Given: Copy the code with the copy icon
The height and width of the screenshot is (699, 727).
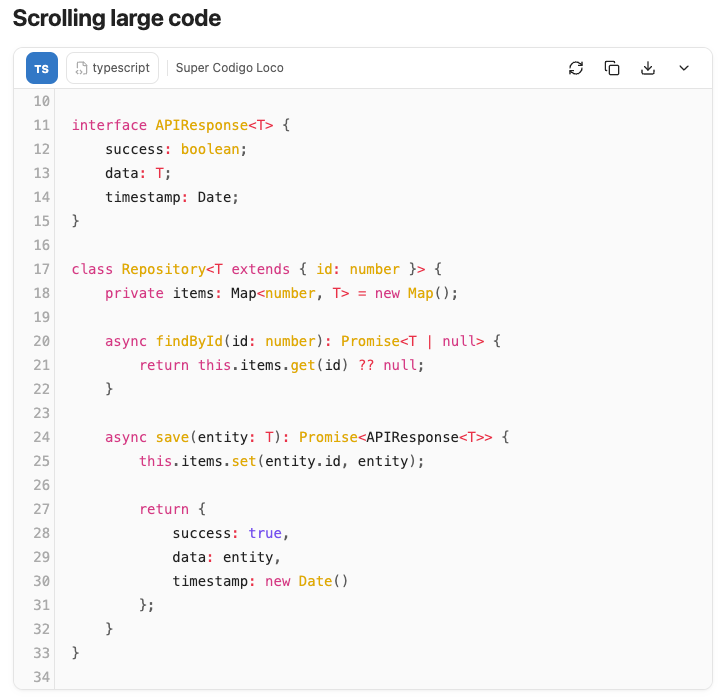Looking at the screenshot, I should pos(612,68).
